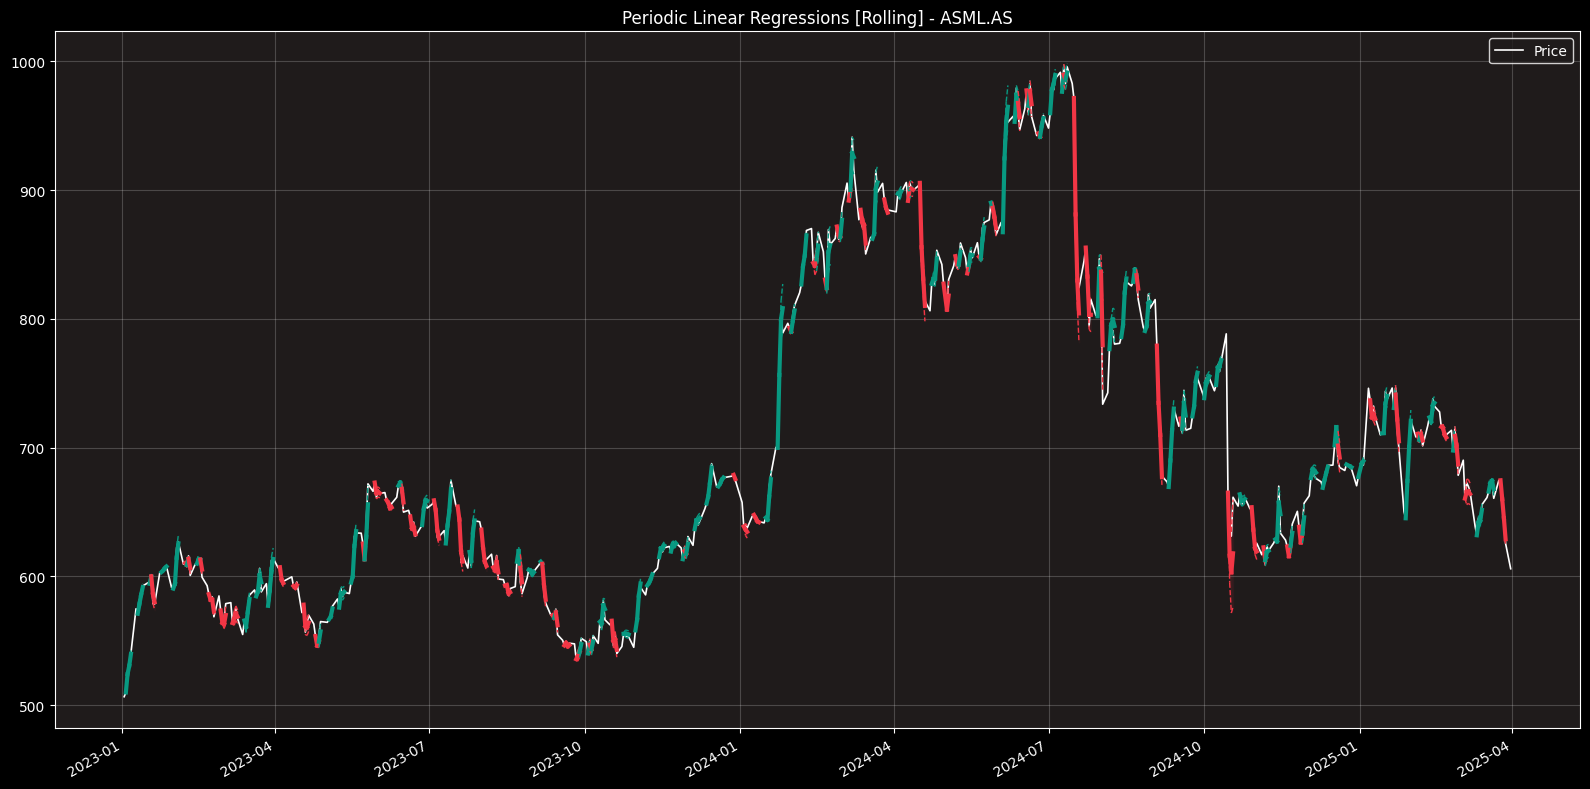Click the green surge segment in late January 2024

[x=779, y=377]
